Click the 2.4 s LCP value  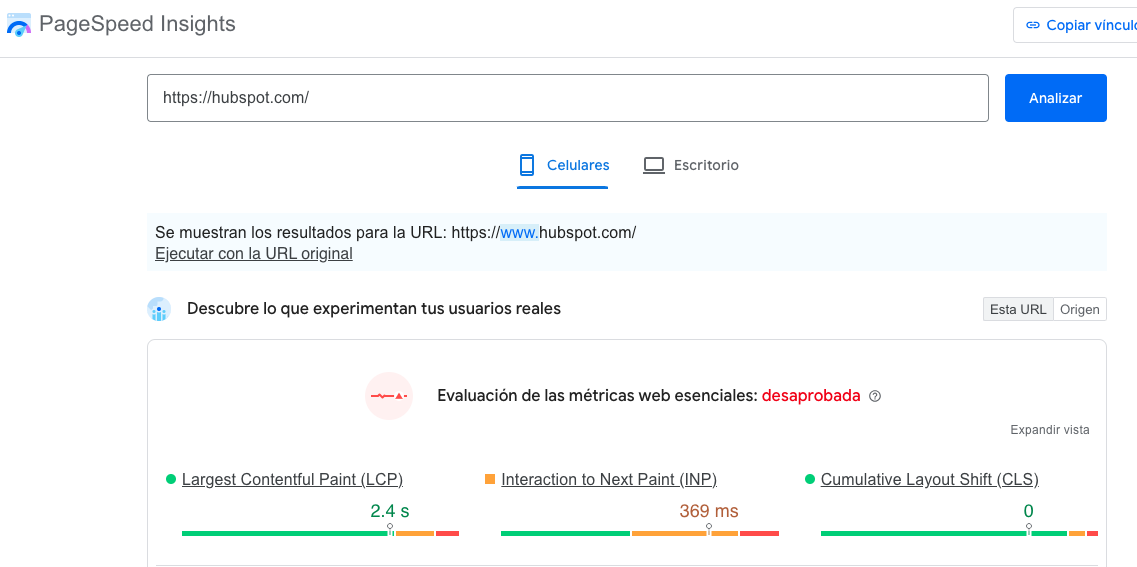[389, 511]
